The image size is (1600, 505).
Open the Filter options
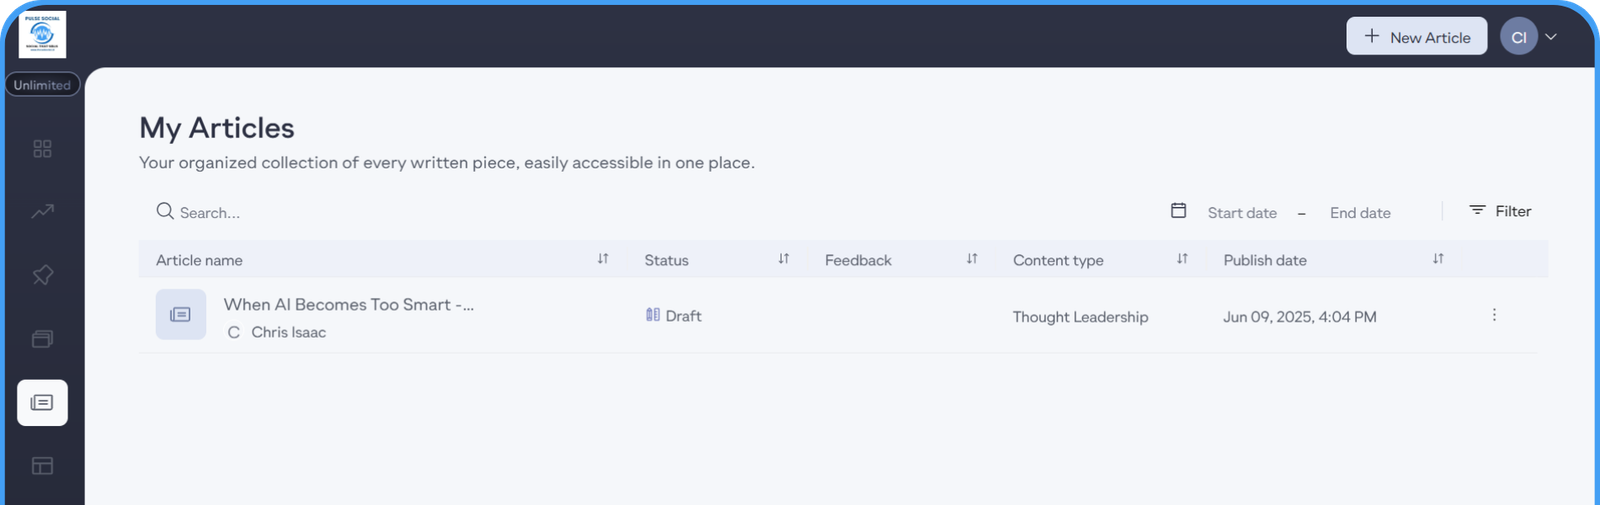point(1500,211)
